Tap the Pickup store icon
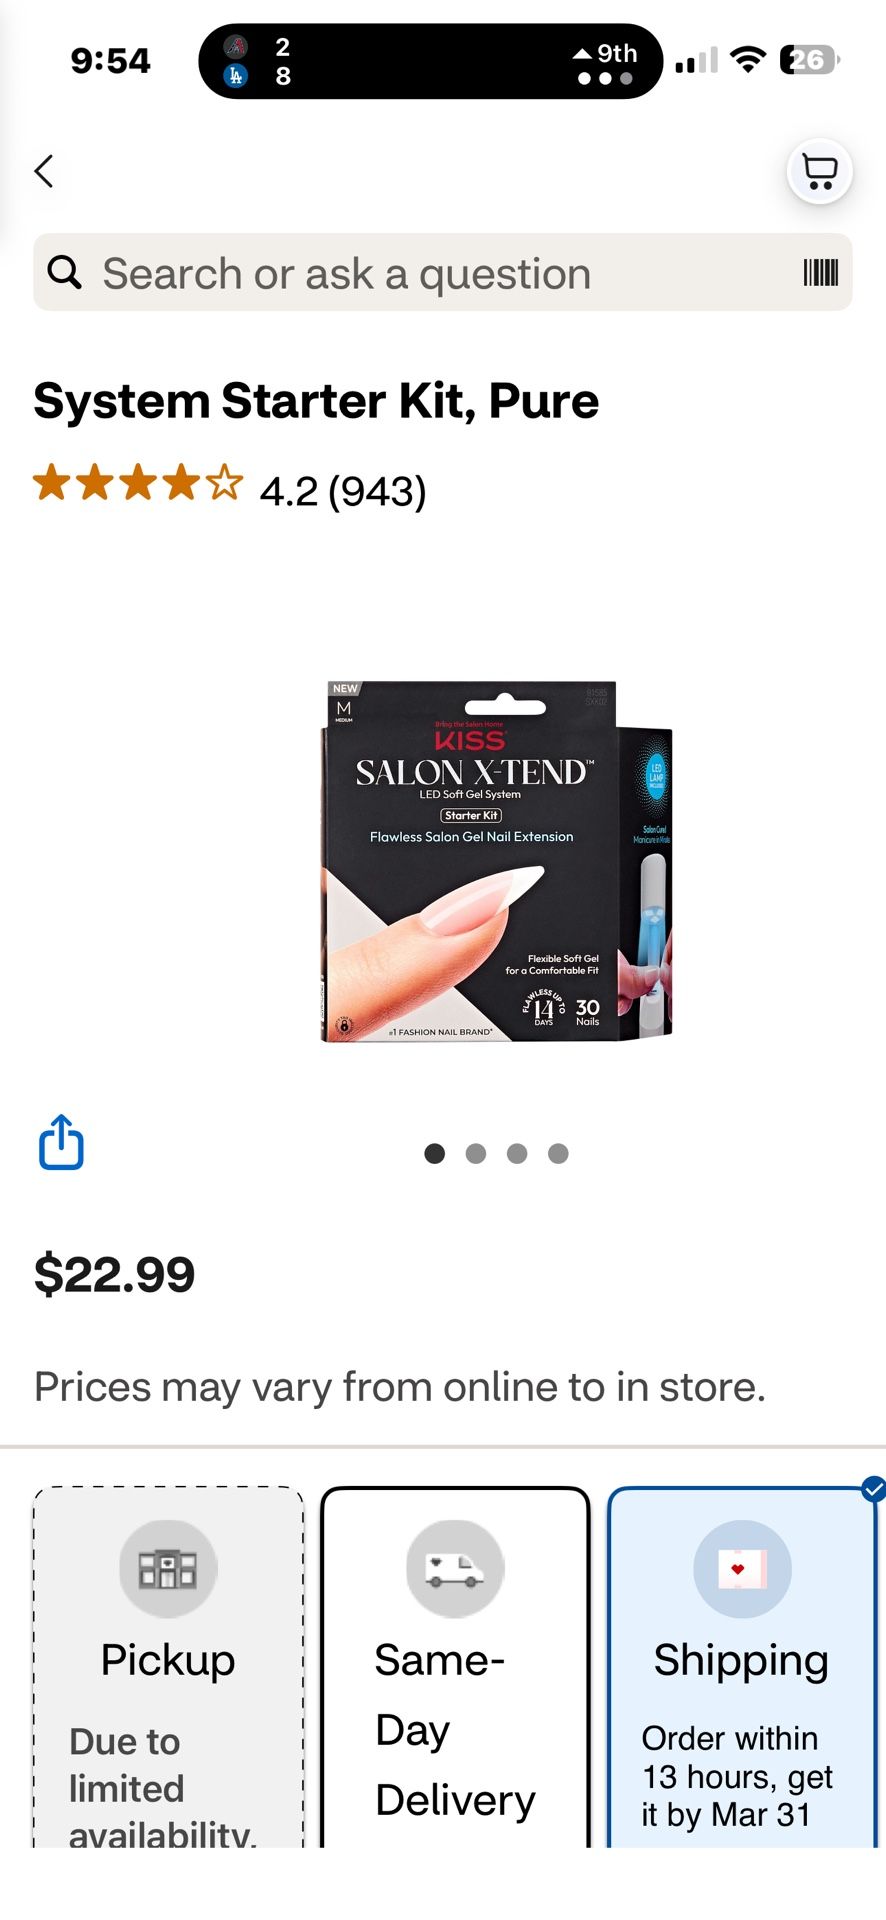 (x=168, y=1569)
